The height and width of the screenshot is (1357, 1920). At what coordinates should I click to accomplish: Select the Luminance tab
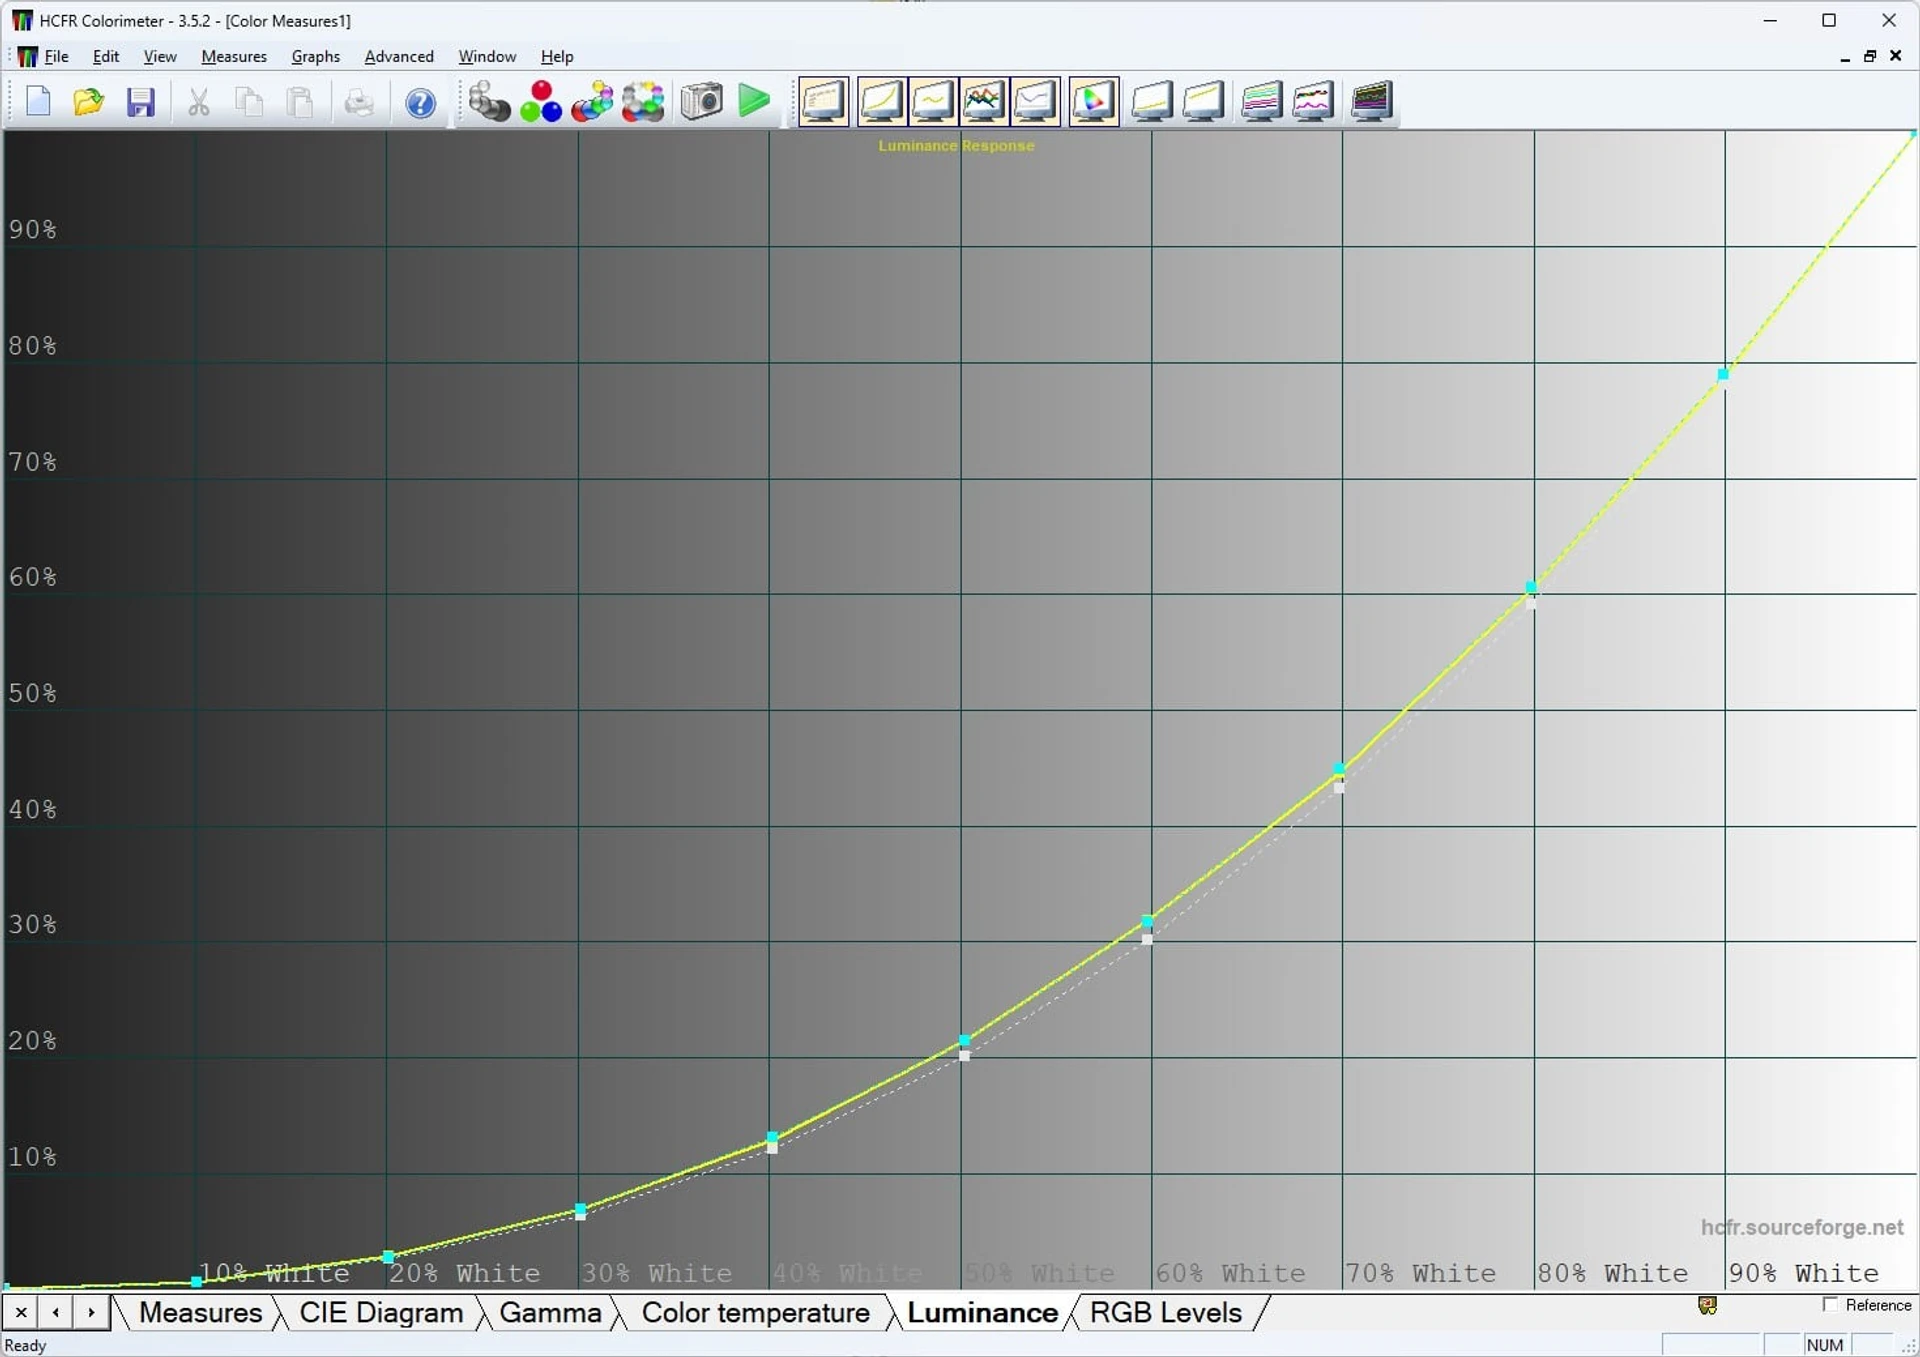click(982, 1312)
